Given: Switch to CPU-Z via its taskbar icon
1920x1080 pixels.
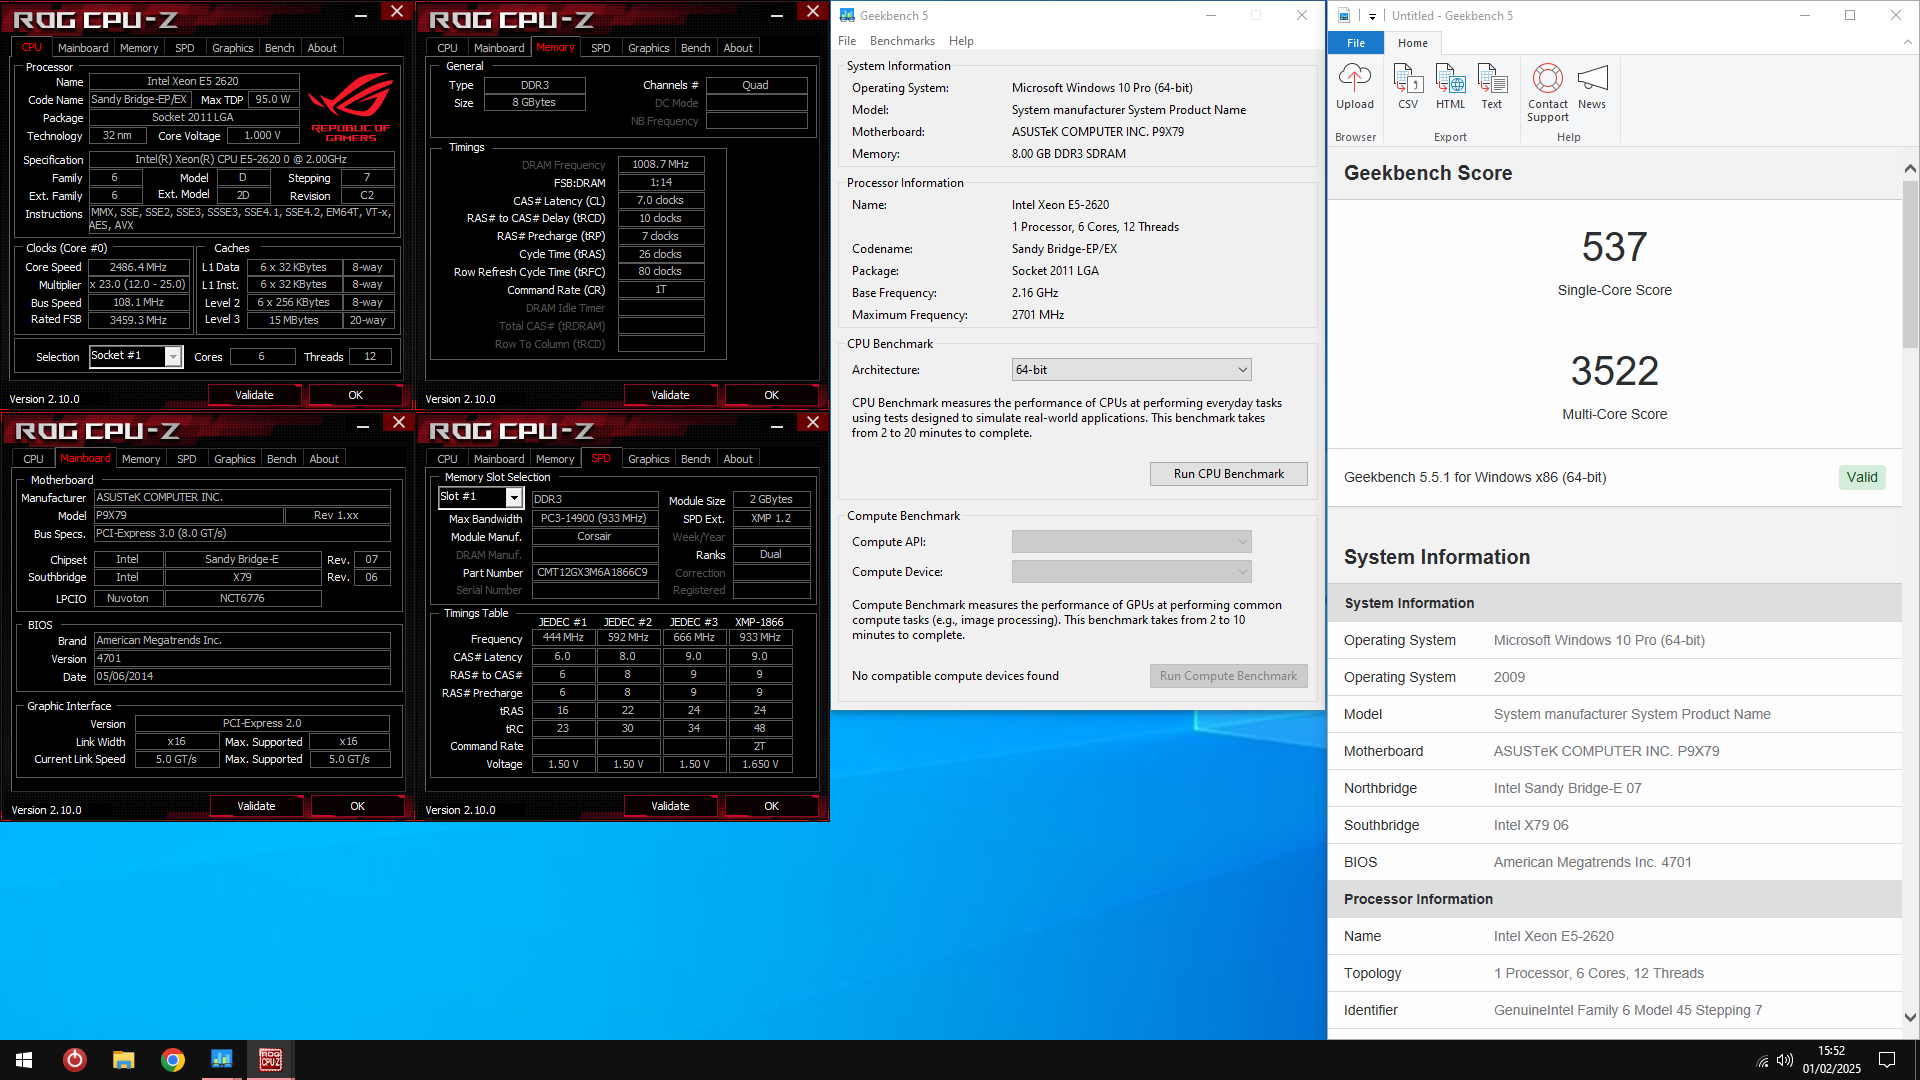Looking at the screenshot, I should pos(271,1060).
